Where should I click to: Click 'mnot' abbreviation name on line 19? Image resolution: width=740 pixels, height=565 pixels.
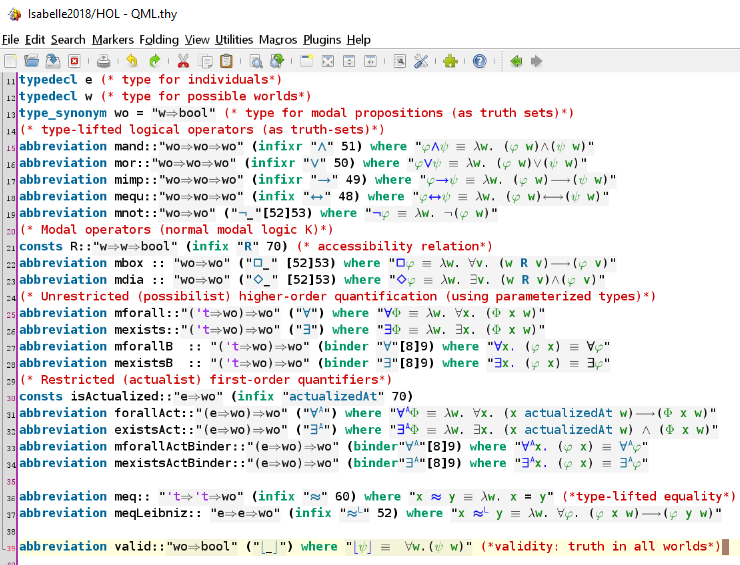tap(129, 213)
